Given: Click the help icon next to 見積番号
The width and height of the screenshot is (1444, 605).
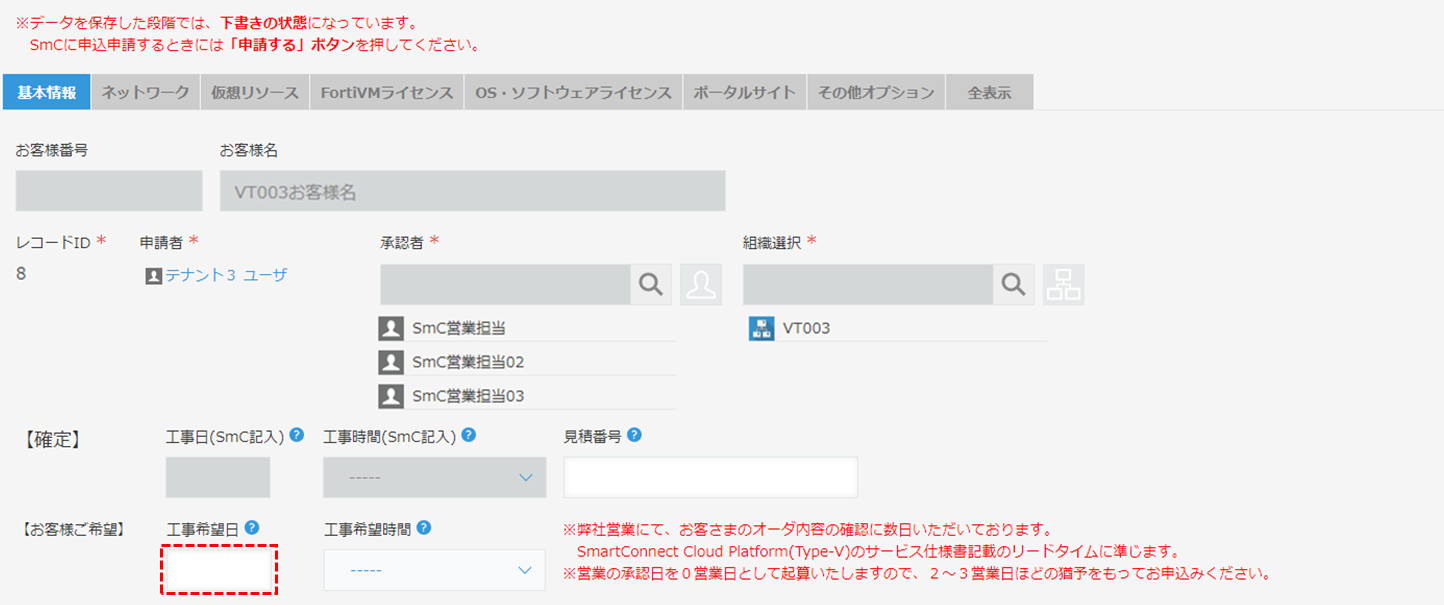Looking at the screenshot, I should [x=634, y=436].
